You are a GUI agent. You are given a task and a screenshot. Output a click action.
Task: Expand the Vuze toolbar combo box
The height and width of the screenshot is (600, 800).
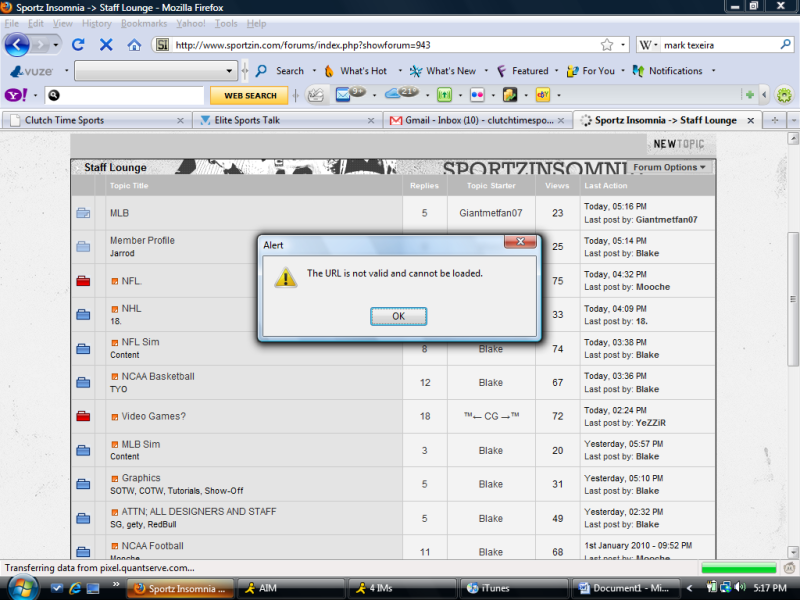point(229,71)
